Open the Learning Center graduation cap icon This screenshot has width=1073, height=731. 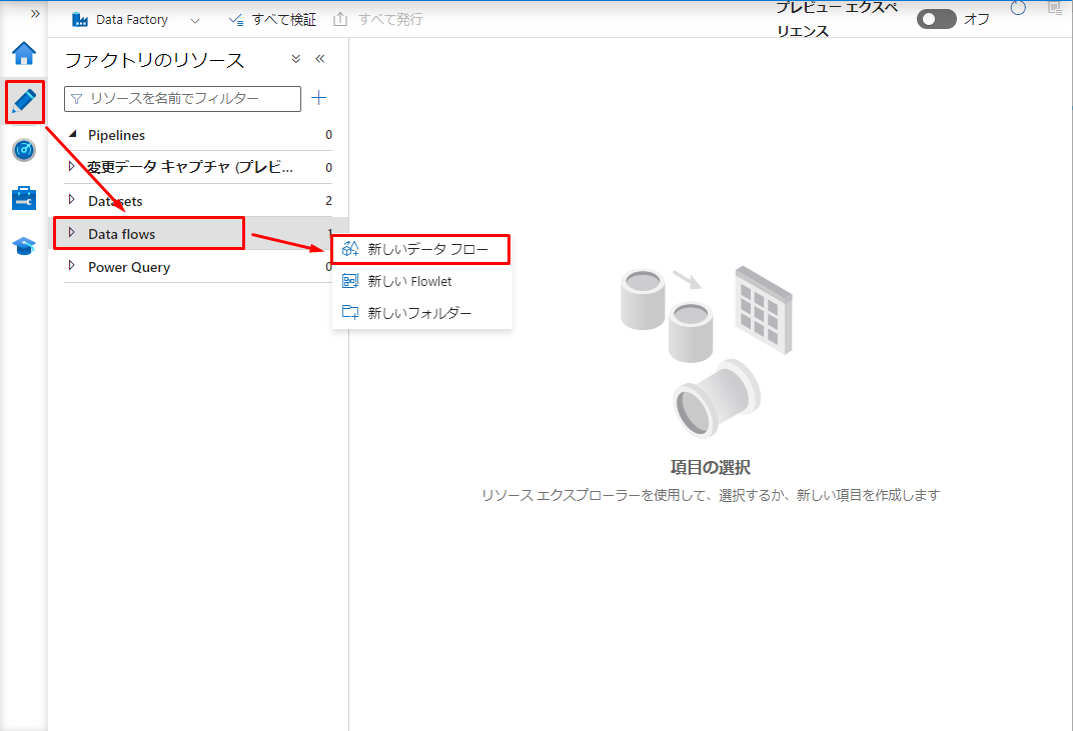point(24,246)
